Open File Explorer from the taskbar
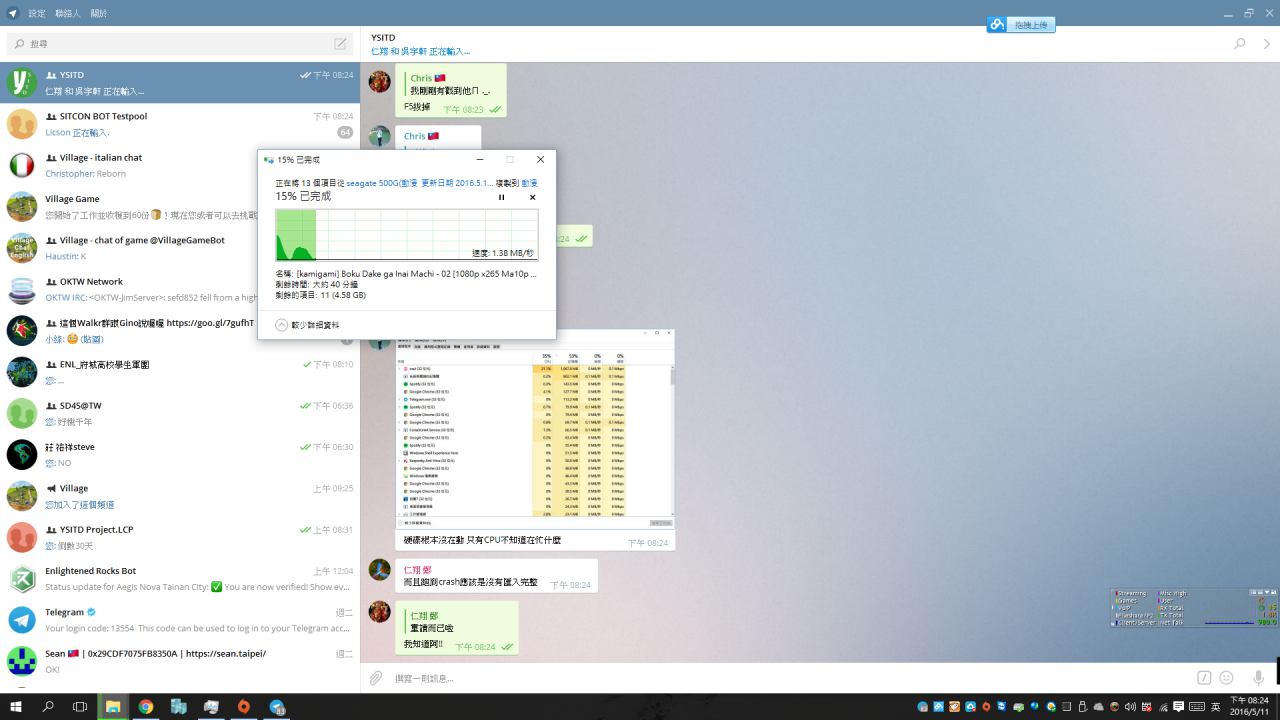Viewport: 1280px width, 720px height. click(x=113, y=706)
